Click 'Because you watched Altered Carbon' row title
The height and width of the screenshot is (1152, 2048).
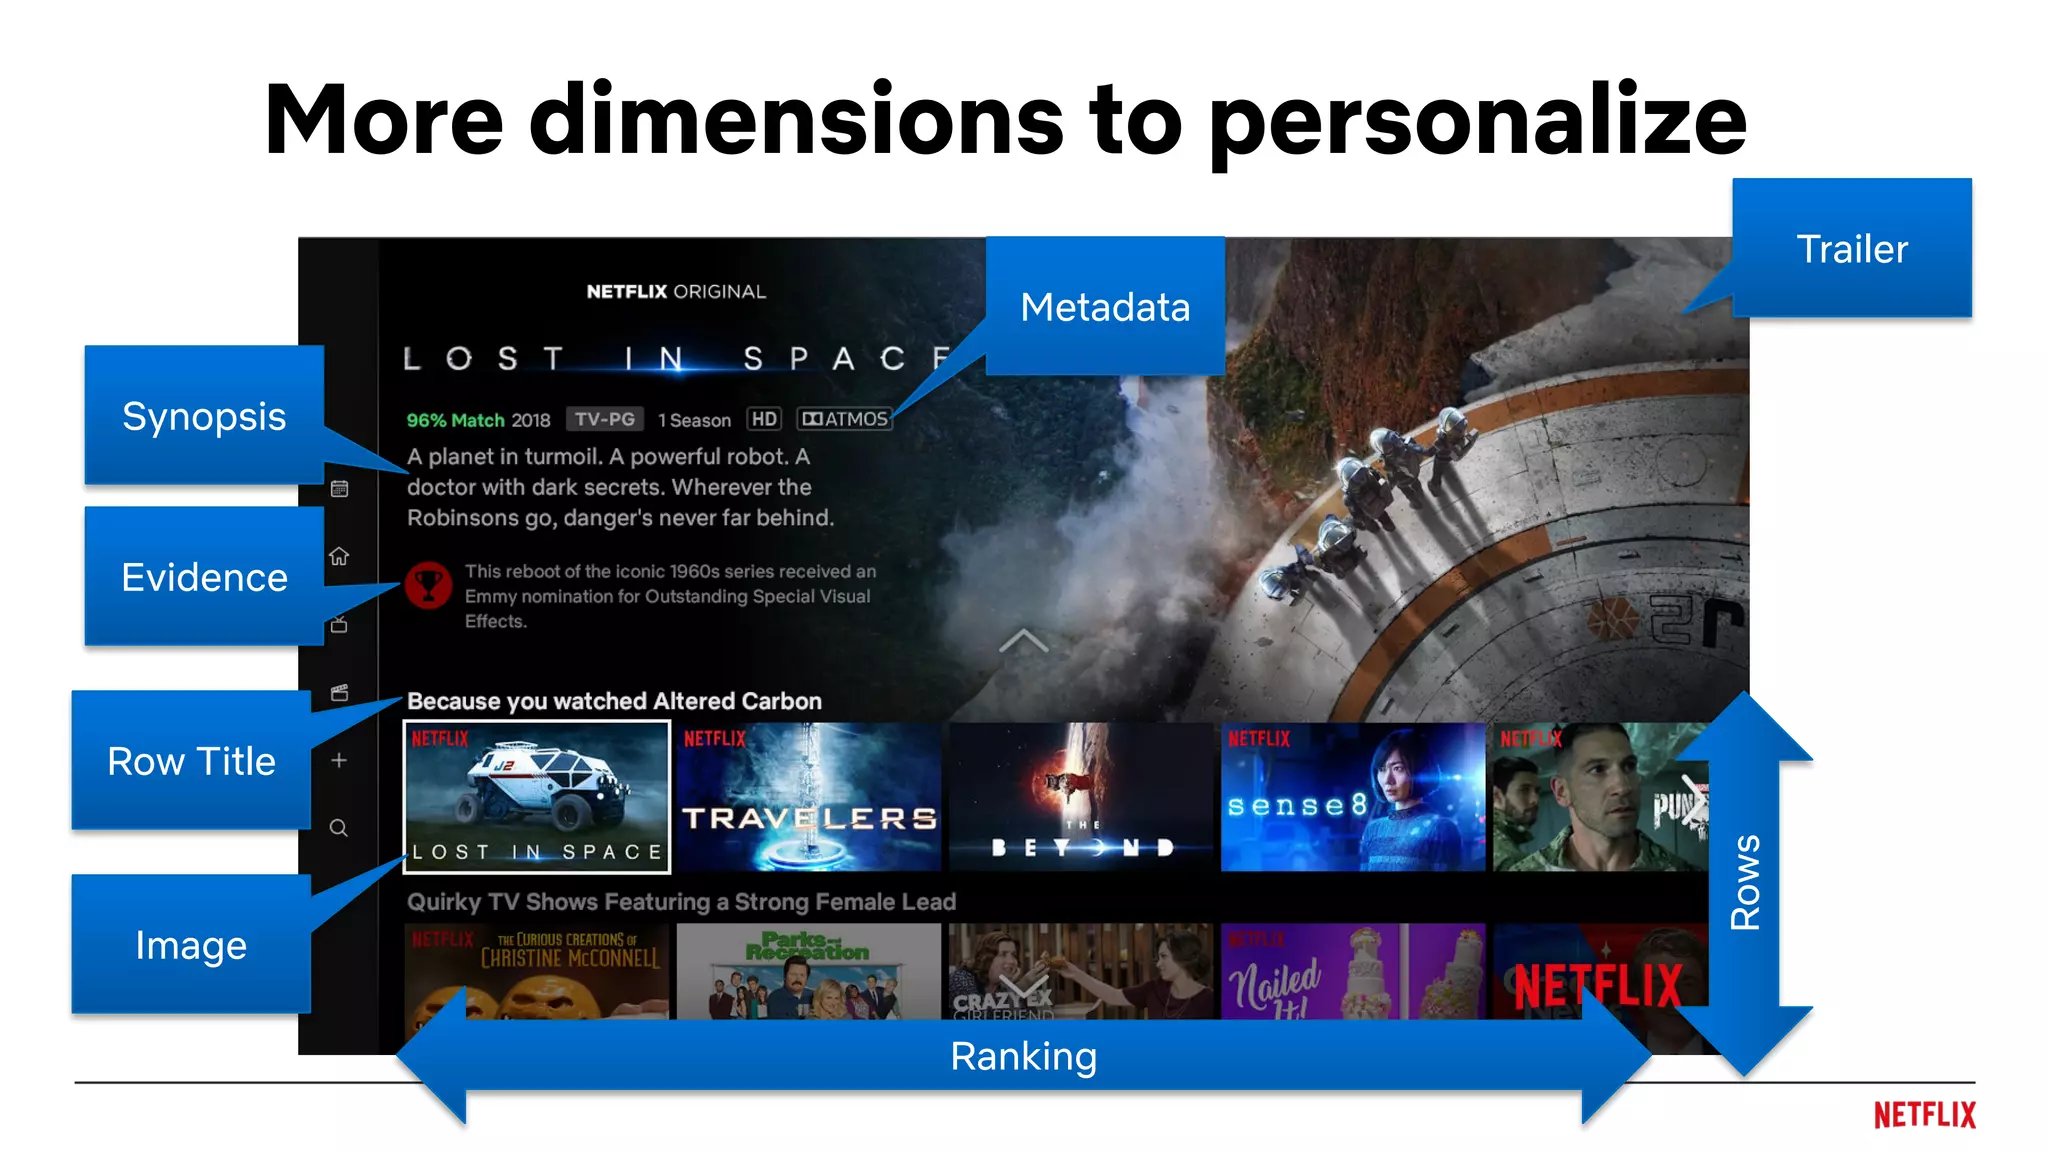pyautogui.click(x=614, y=701)
